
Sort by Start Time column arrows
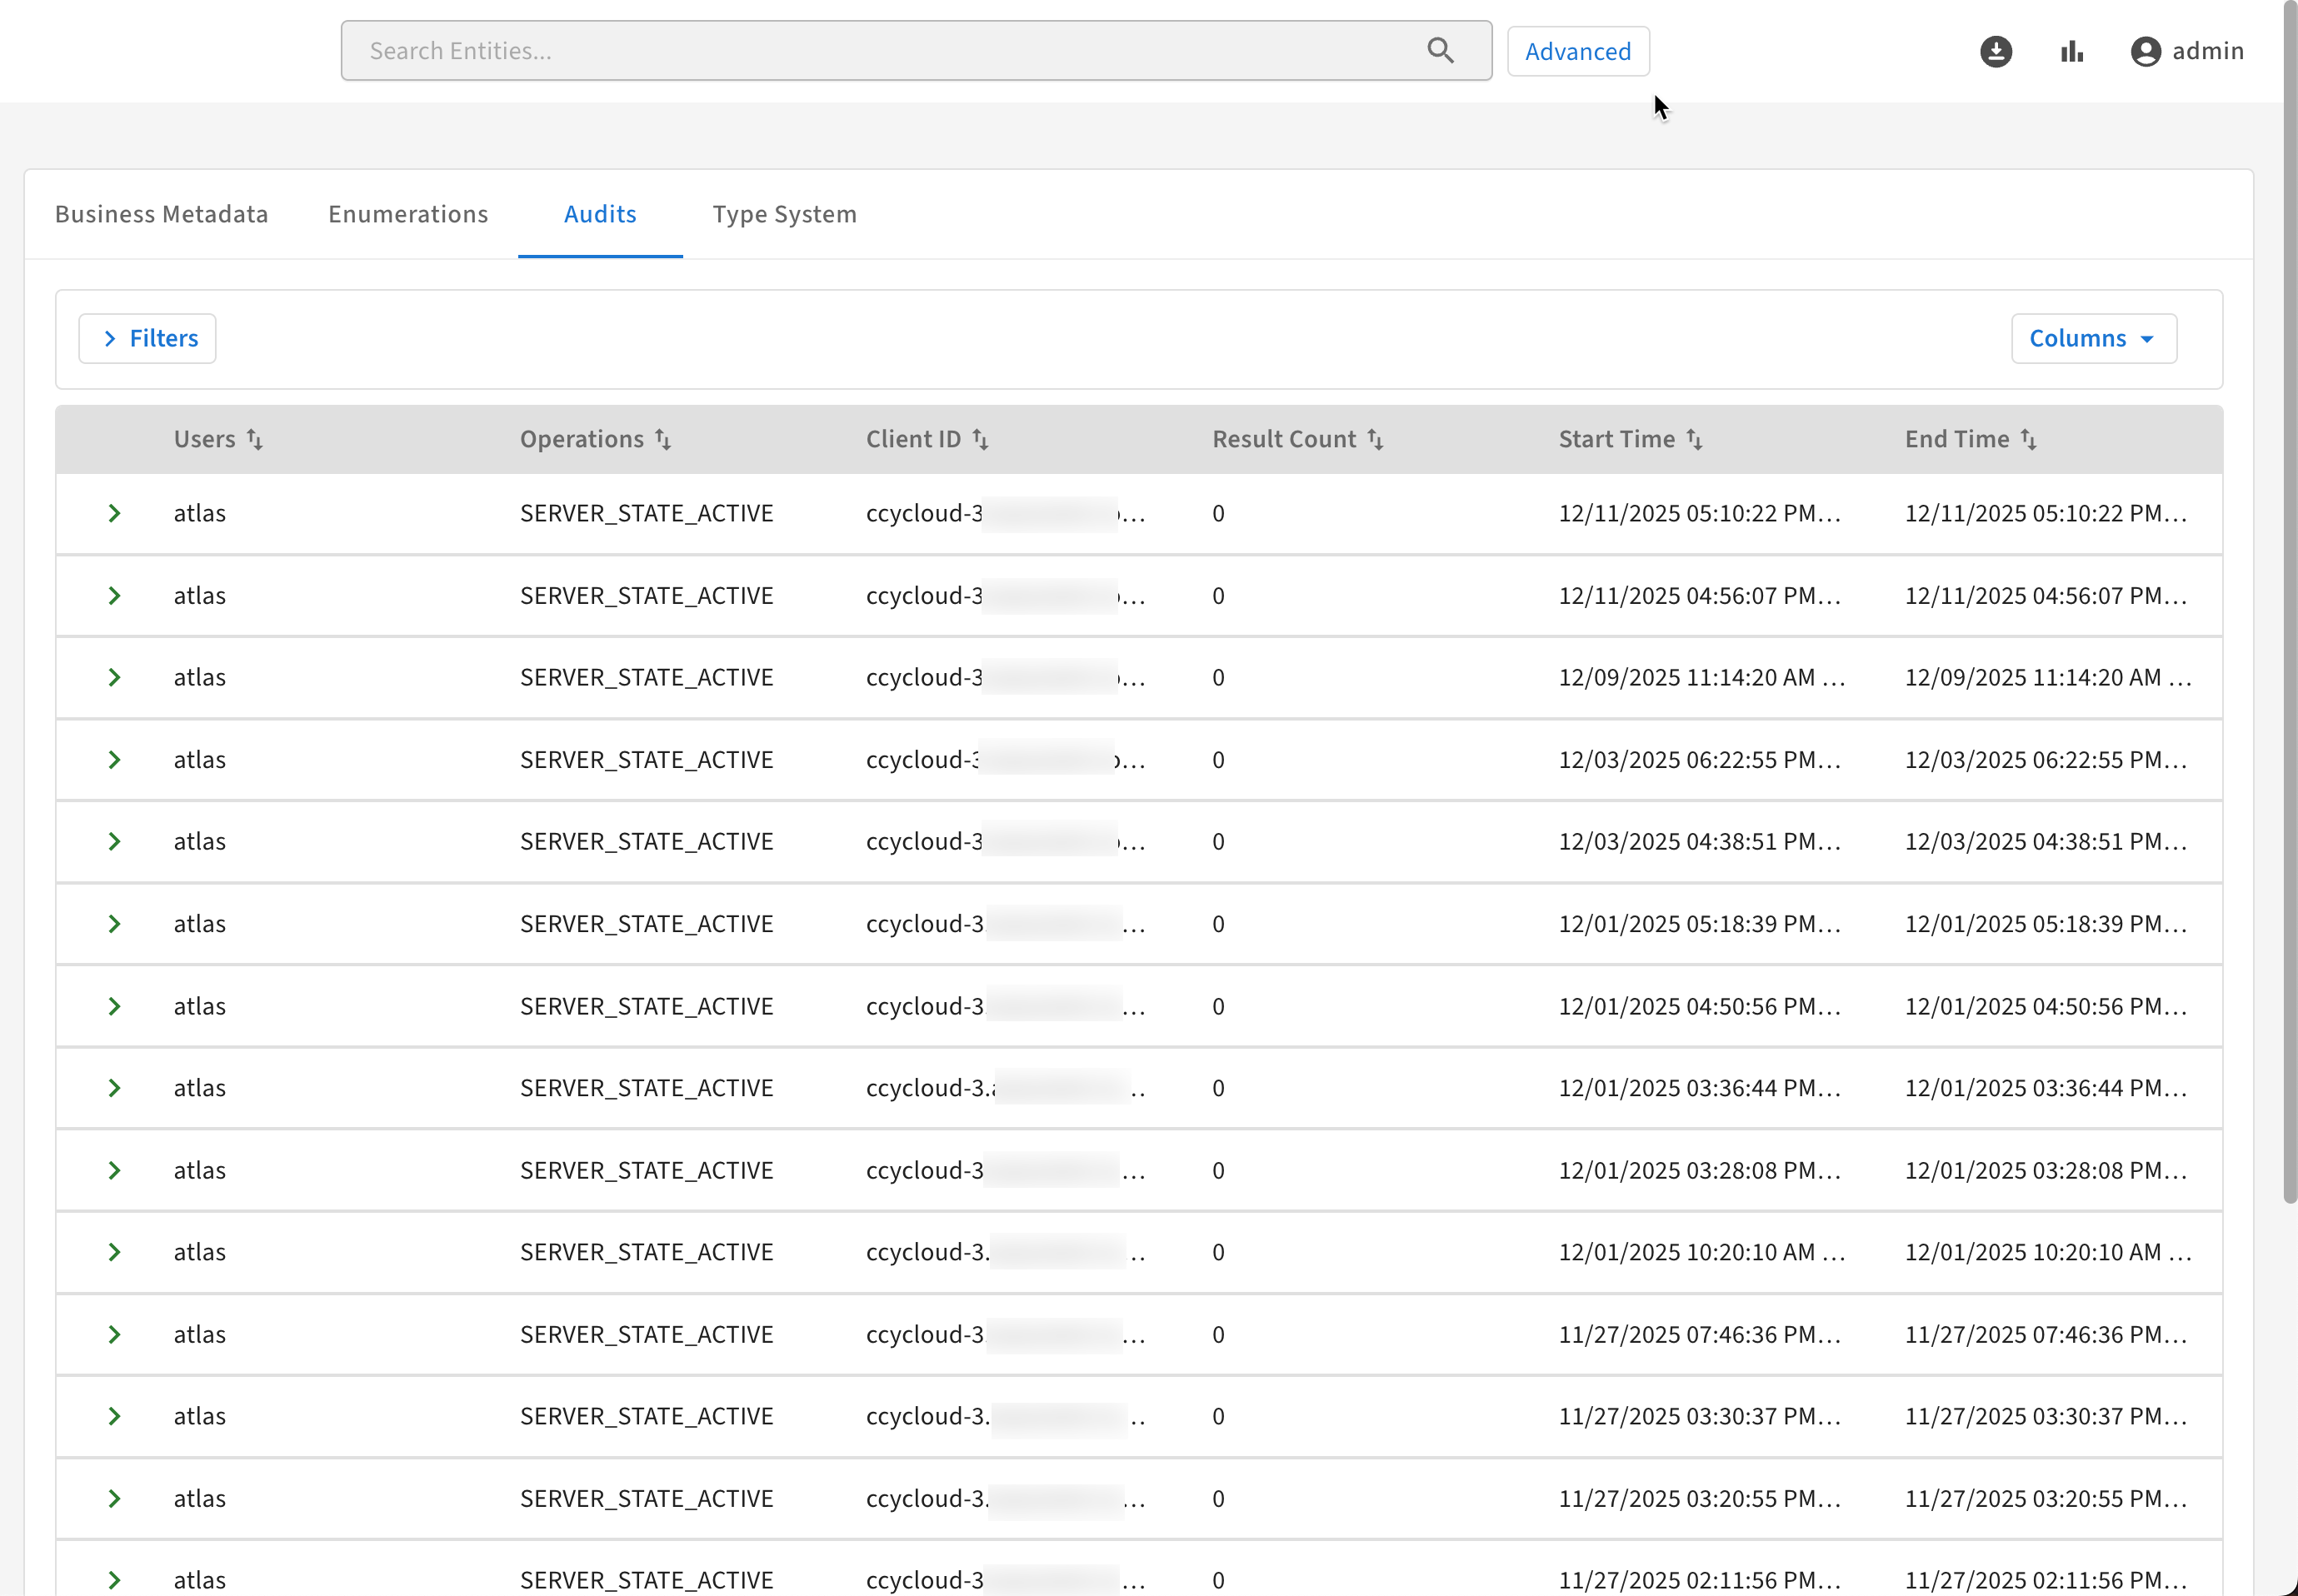1694,439
